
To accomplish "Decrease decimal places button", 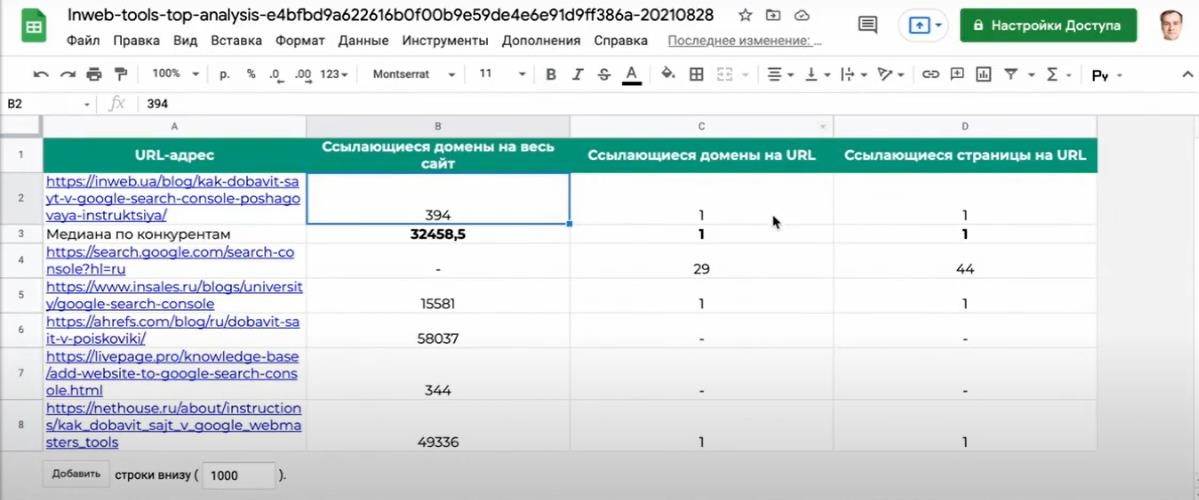I will pyautogui.click(x=275, y=74).
